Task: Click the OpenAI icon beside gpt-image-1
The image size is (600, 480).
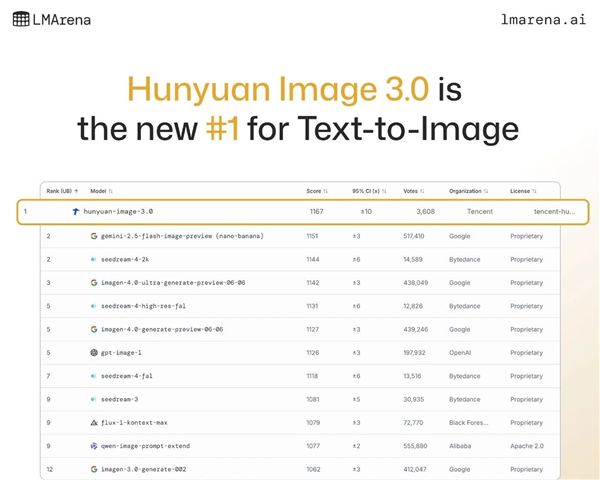Action: [94, 353]
